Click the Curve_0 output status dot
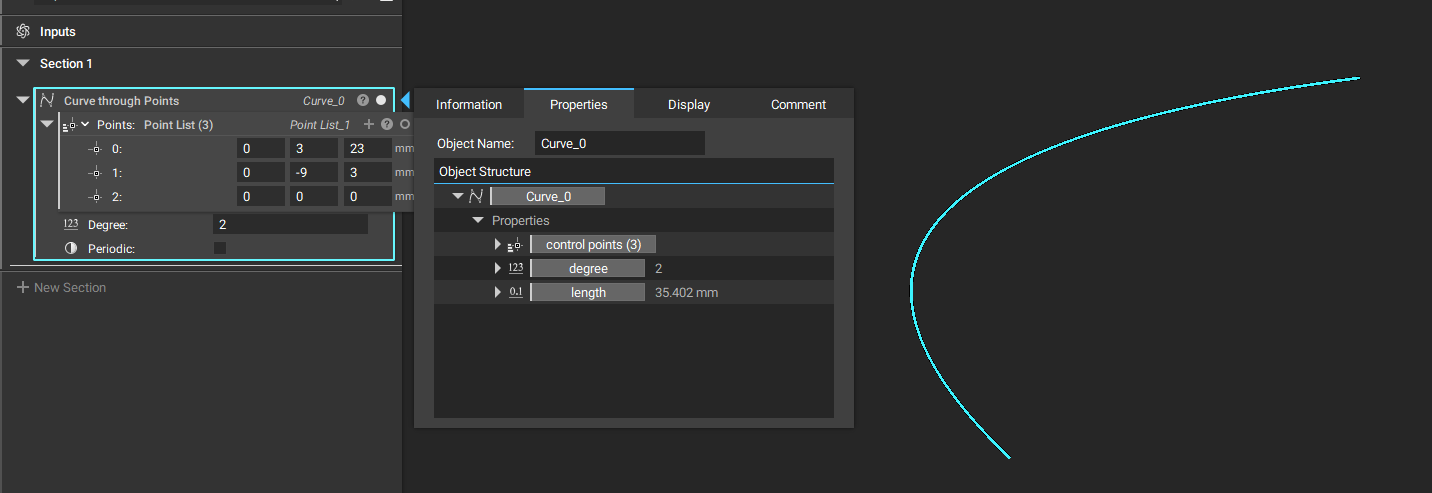This screenshot has height=493, width=1432. tap(381, 101)
